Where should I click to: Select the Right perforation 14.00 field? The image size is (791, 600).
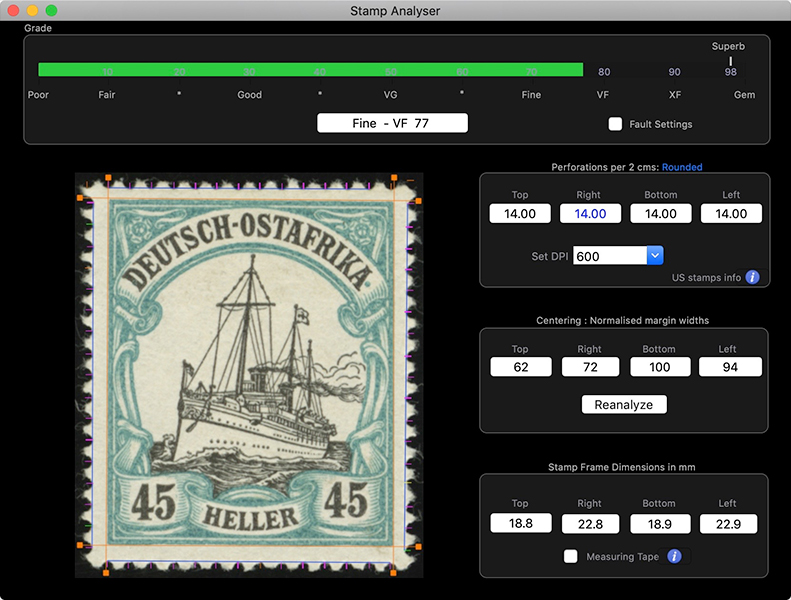click(590, 213)
